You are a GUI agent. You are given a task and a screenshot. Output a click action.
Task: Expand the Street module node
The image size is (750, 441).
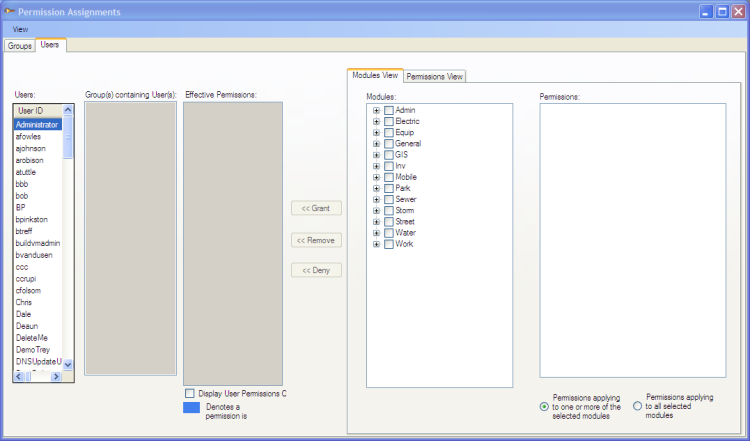(376, 222)
